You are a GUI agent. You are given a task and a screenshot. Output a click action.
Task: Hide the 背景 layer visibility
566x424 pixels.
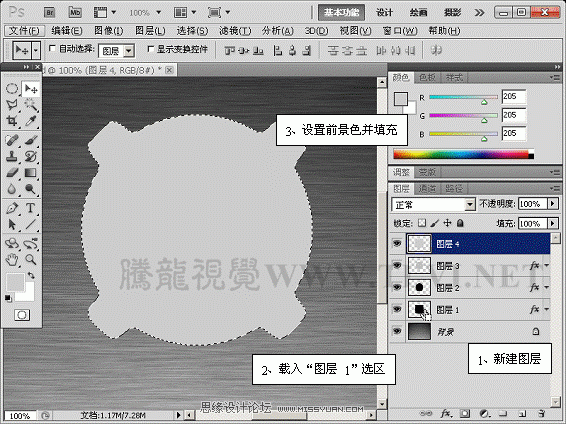coord(397,331)
